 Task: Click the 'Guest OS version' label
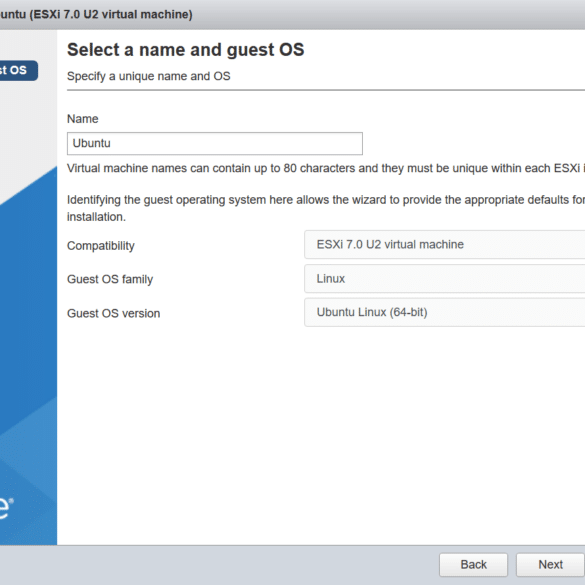[x=113, y=313]
